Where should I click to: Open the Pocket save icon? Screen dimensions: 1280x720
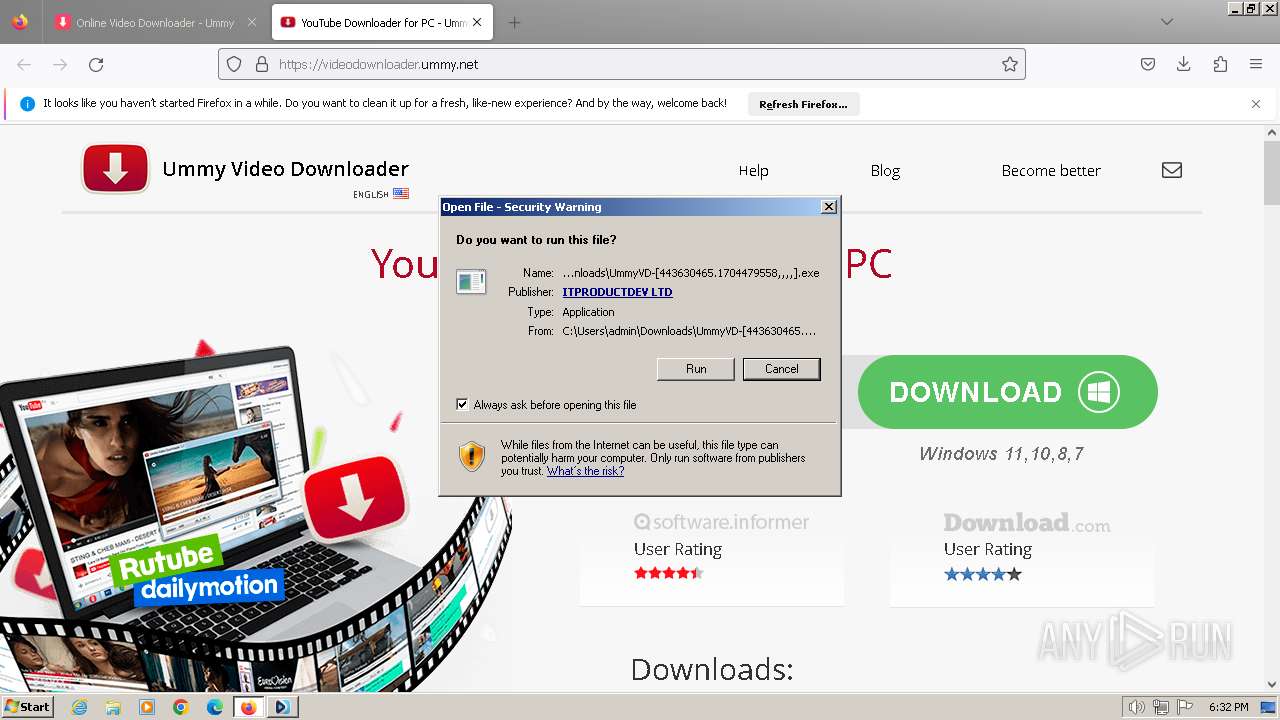1148,64
